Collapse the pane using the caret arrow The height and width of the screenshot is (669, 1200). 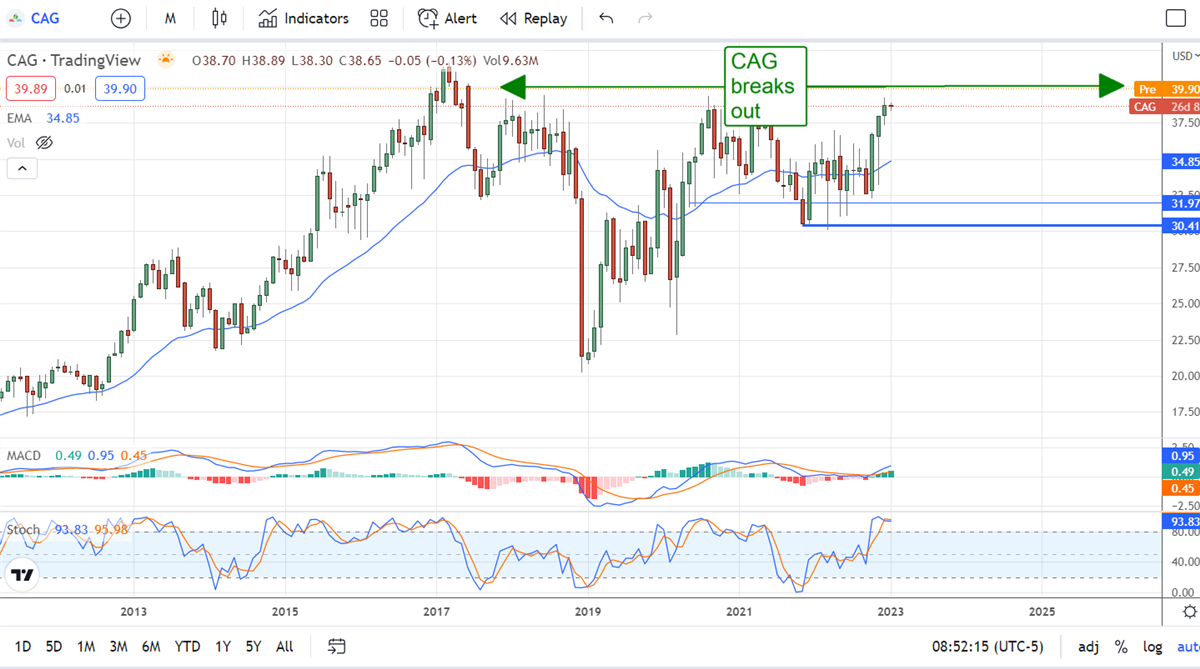coord(21,168)
